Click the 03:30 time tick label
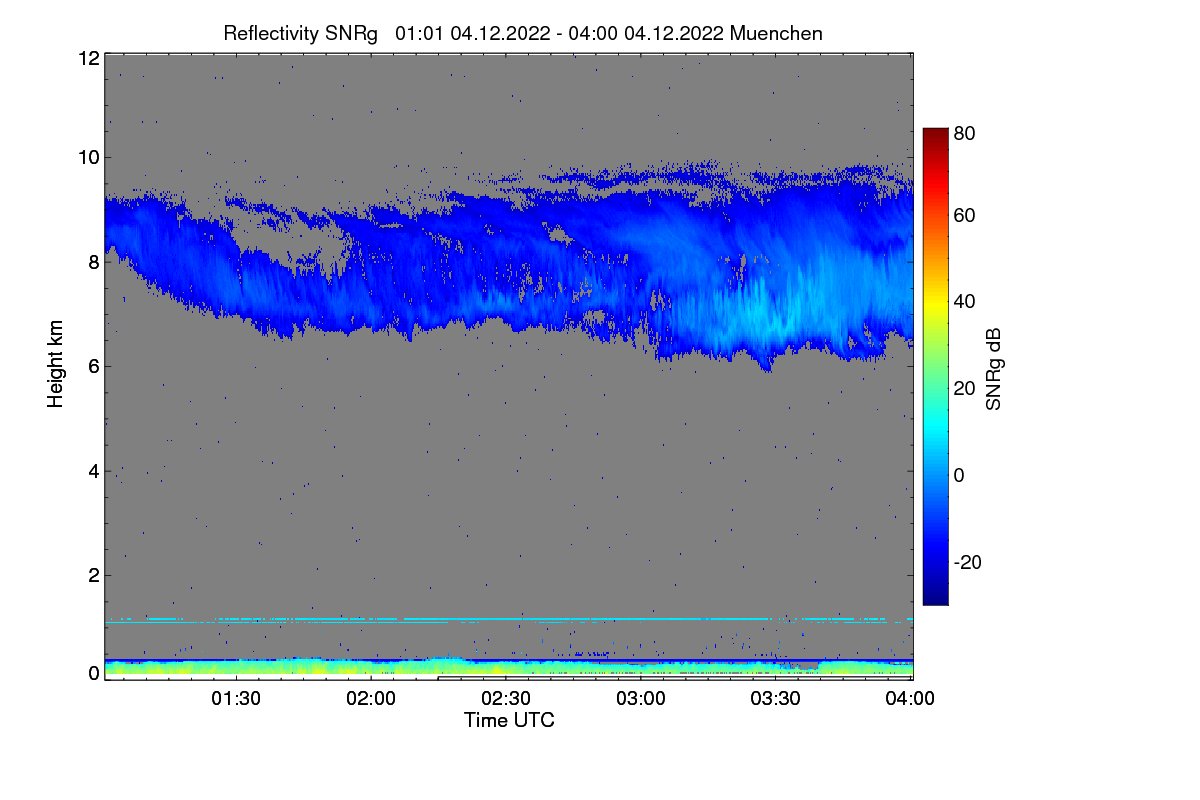Image resolution: width=1200 pixels, height=800 pixels. [x=776, y=699]
